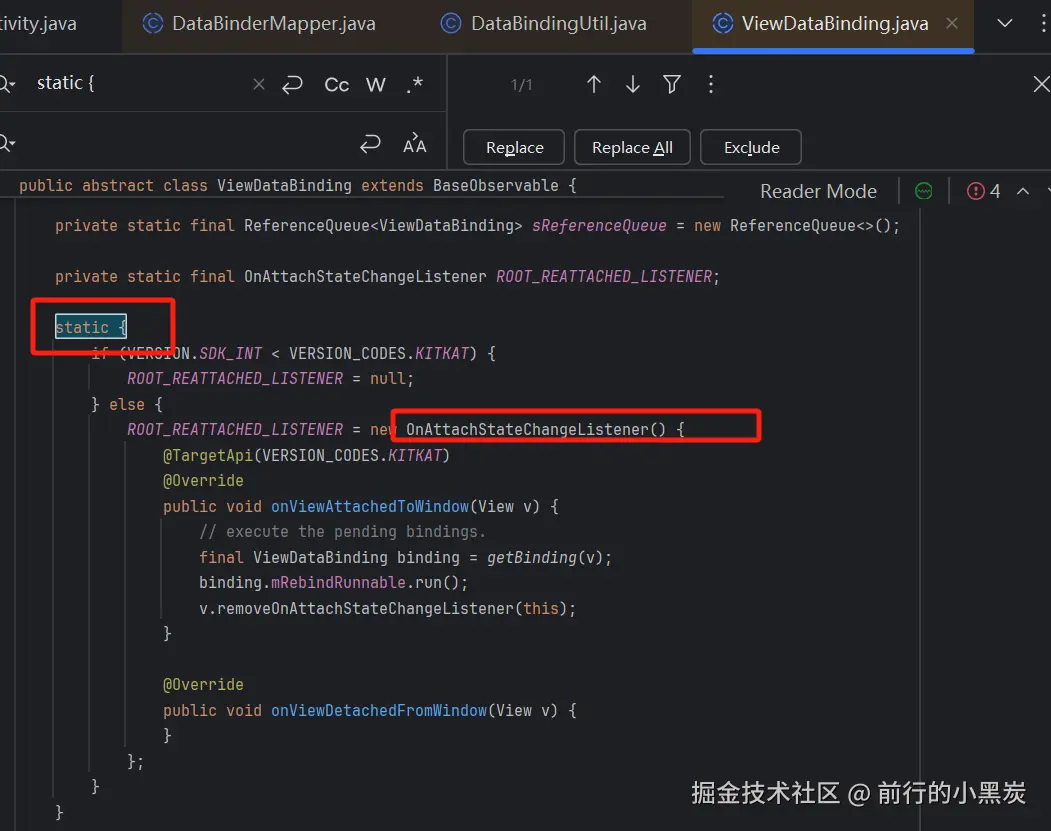Switch to DataBinderMapper.java tab
1051x831 pixels.
(259, 24)
